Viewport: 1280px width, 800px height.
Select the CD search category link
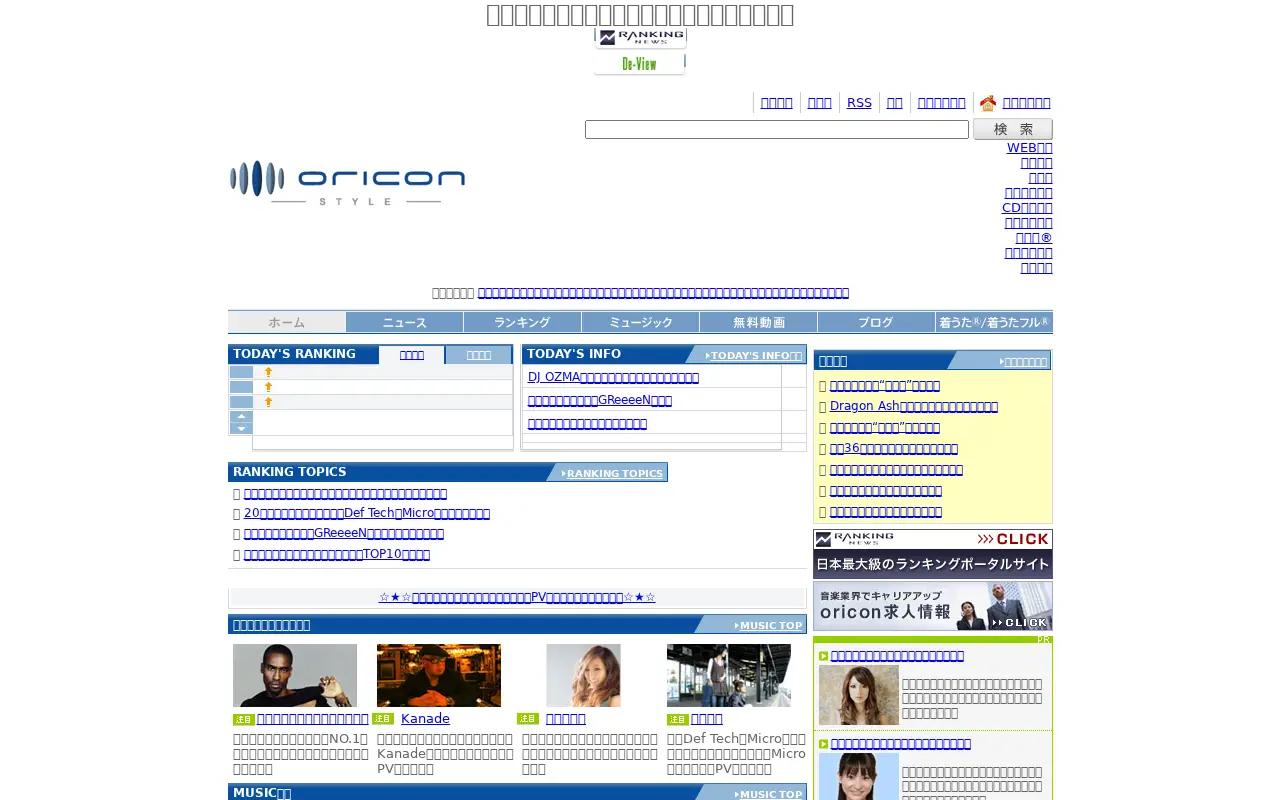coord(1027,208)
